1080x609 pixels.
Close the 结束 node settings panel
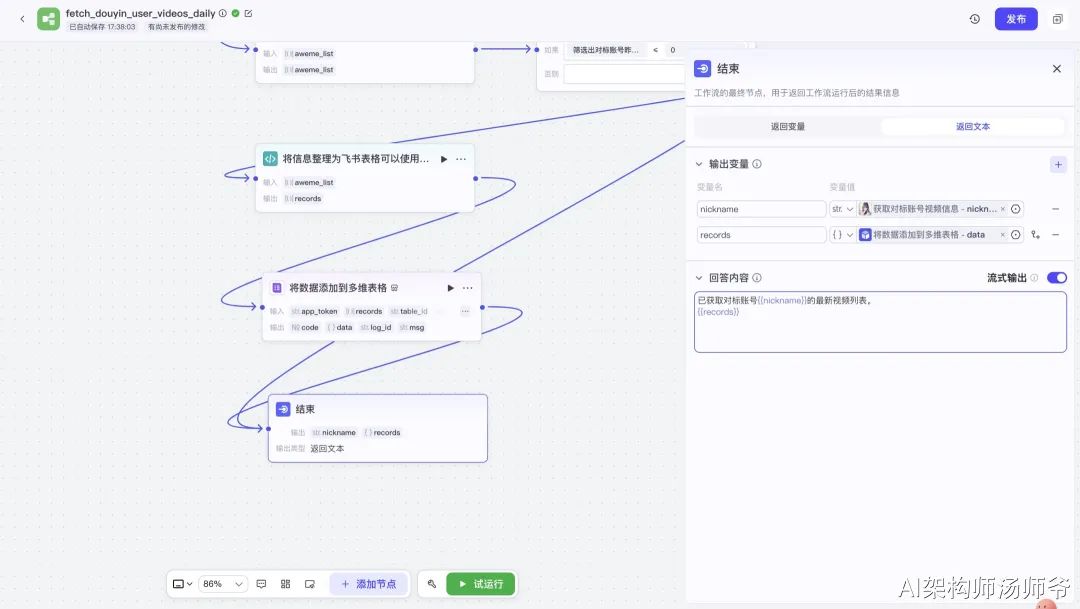pos(1057,68)
